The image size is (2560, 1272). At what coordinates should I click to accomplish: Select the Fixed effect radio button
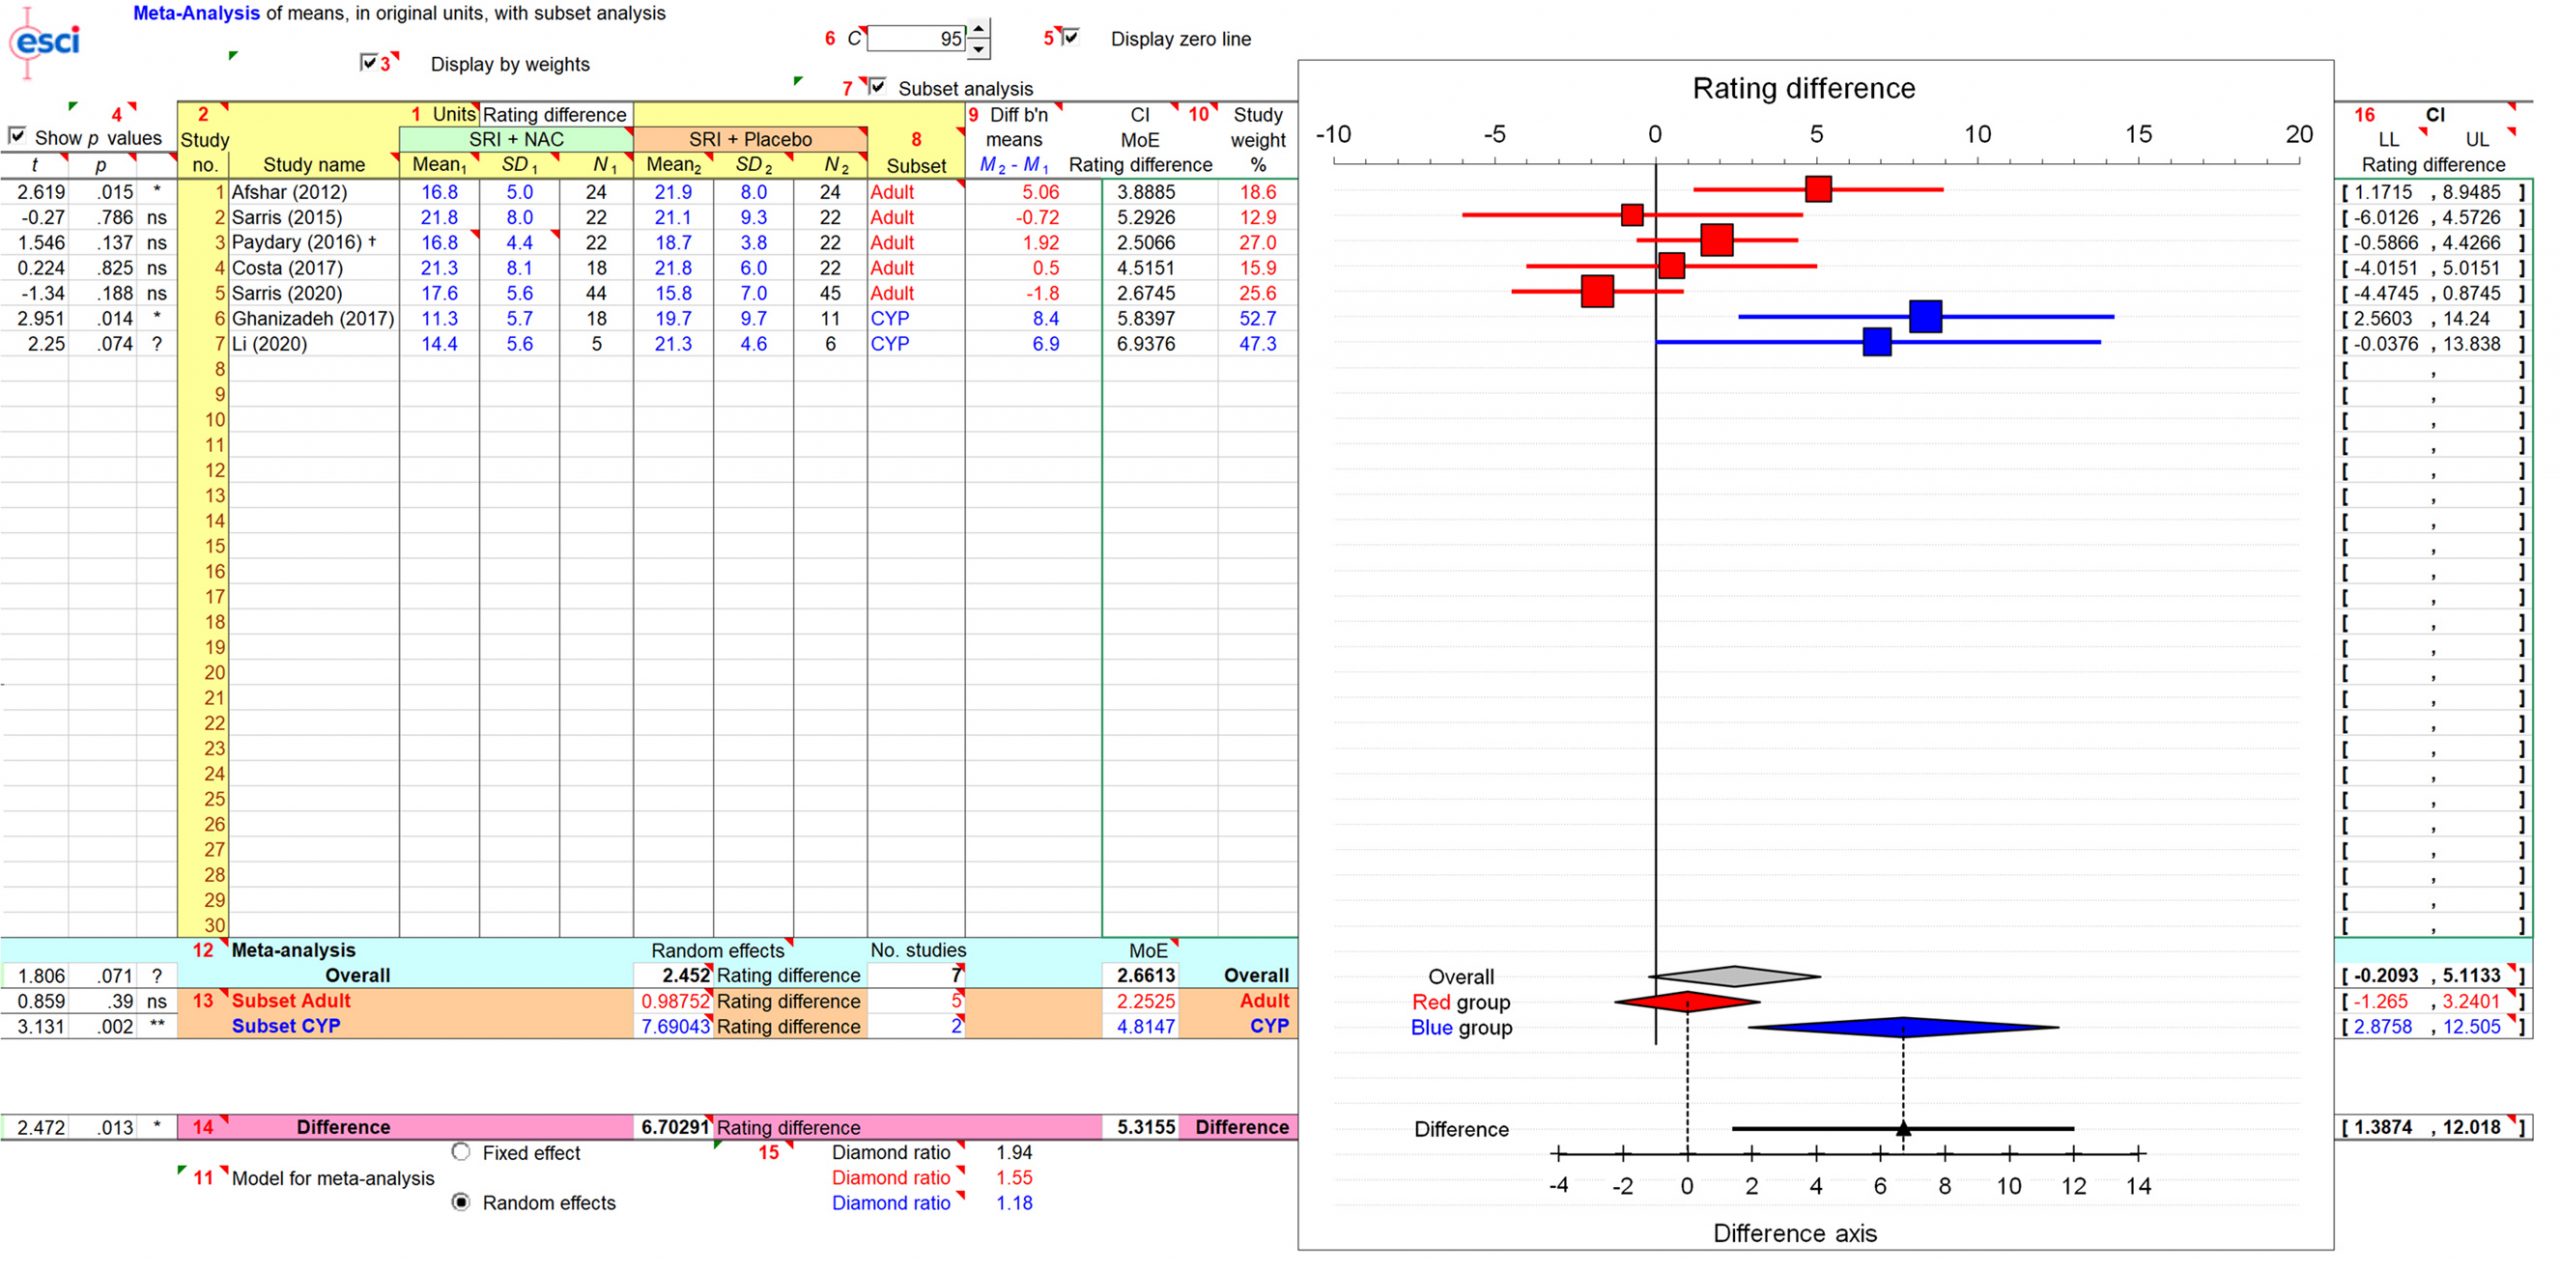point(461,1152)
